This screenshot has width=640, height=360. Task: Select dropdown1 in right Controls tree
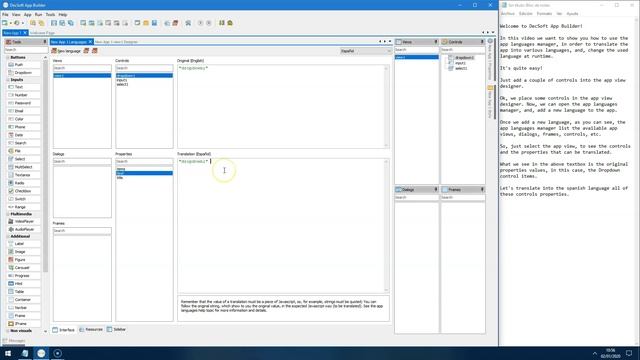pyautogui.click(x=464, y=58)
